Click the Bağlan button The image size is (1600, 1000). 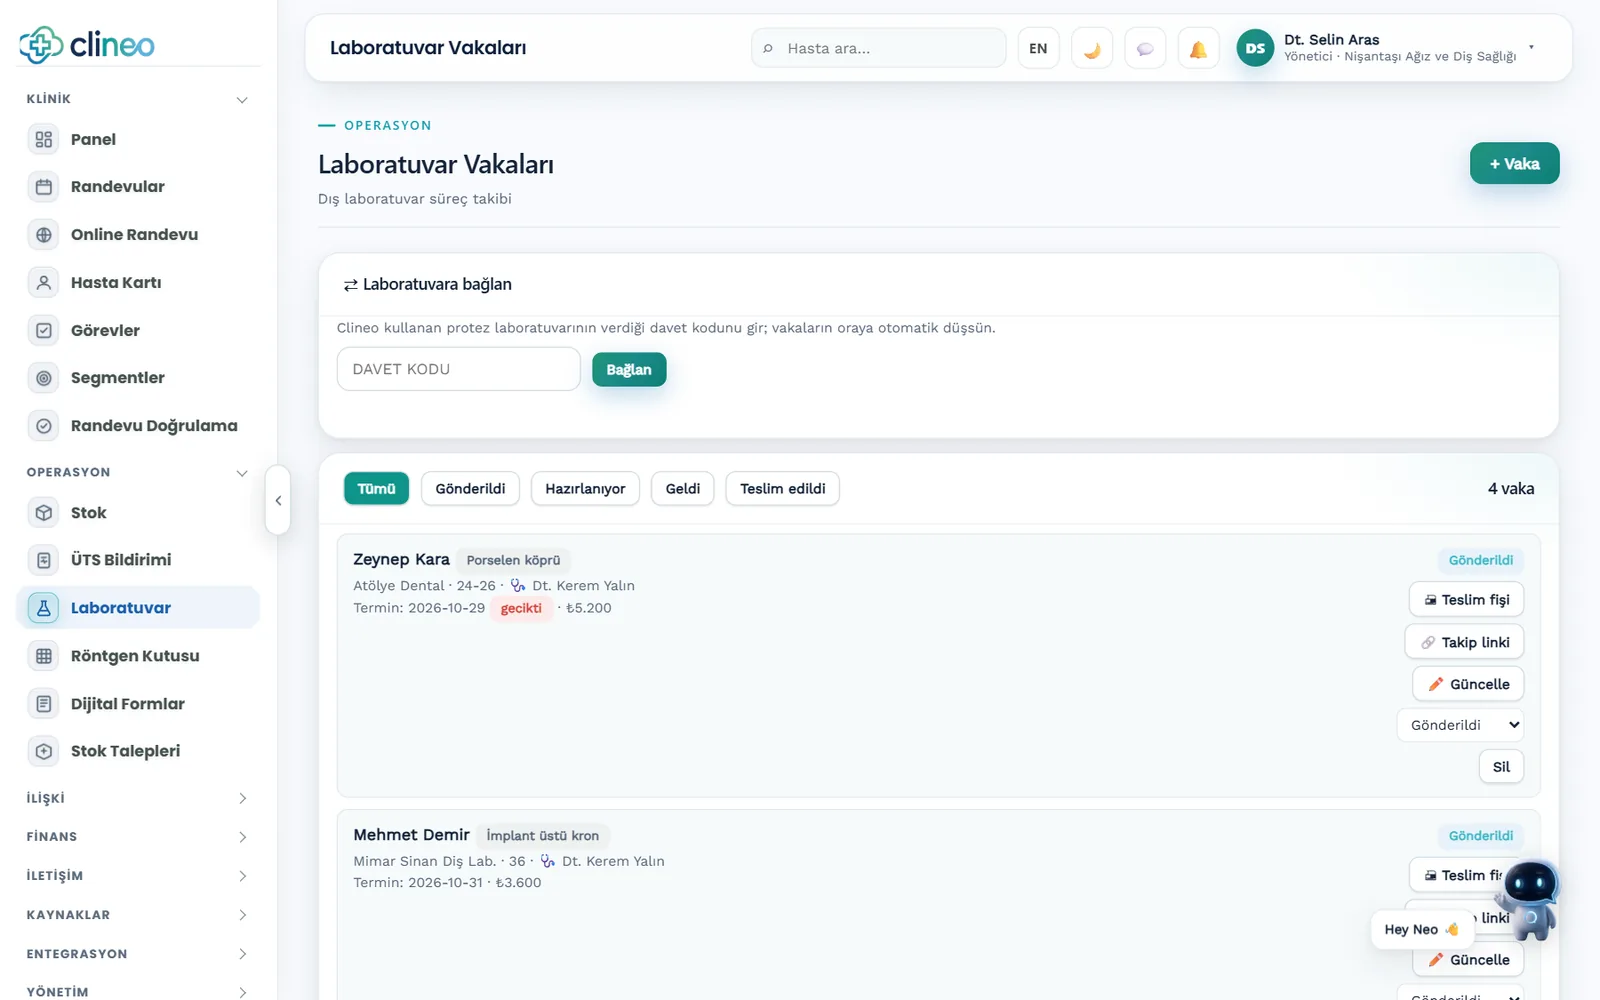coord(629,369)
